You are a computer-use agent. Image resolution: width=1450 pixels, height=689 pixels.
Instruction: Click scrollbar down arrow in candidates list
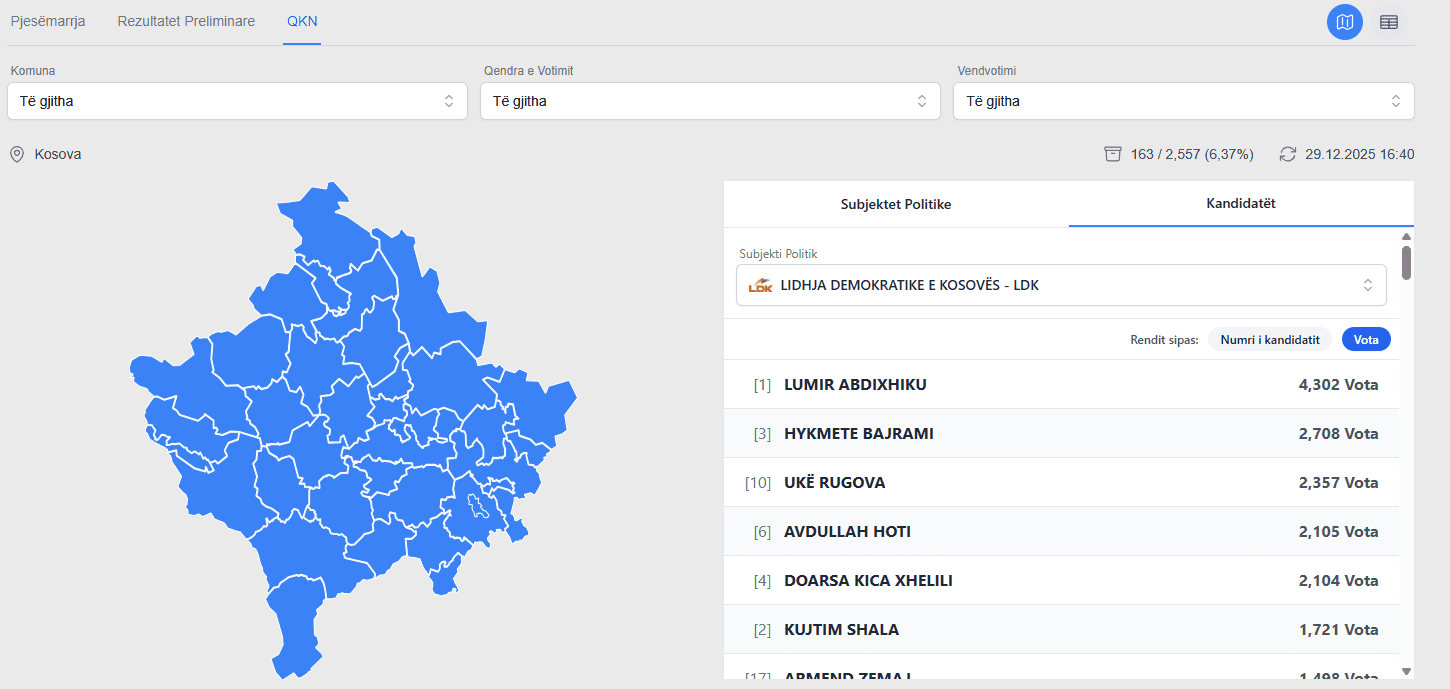[x=1406, y=671]
